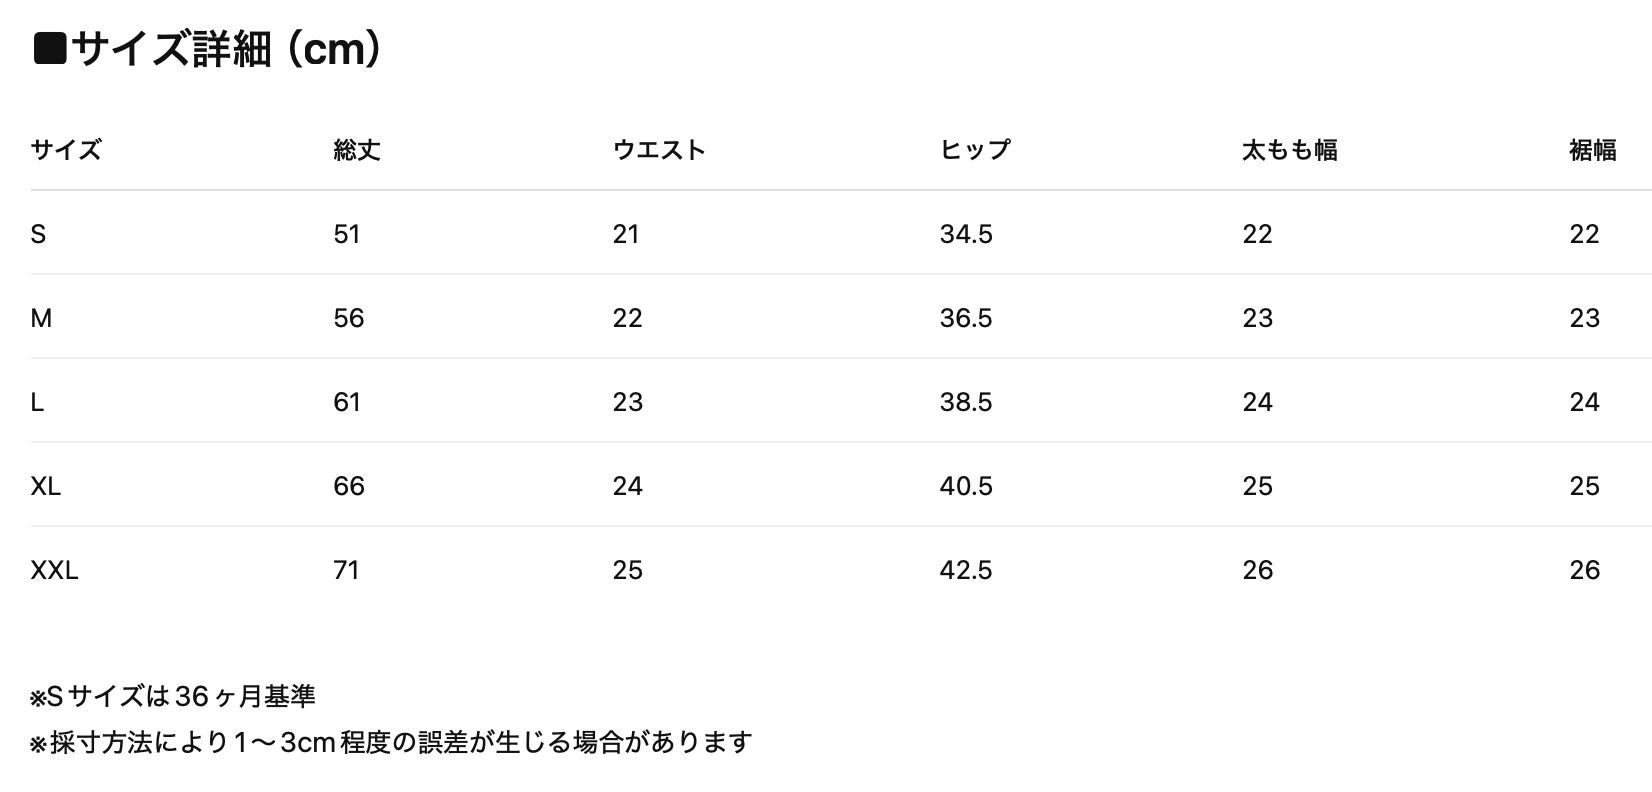Select the ヒップ column header

(x=975, y=150)
